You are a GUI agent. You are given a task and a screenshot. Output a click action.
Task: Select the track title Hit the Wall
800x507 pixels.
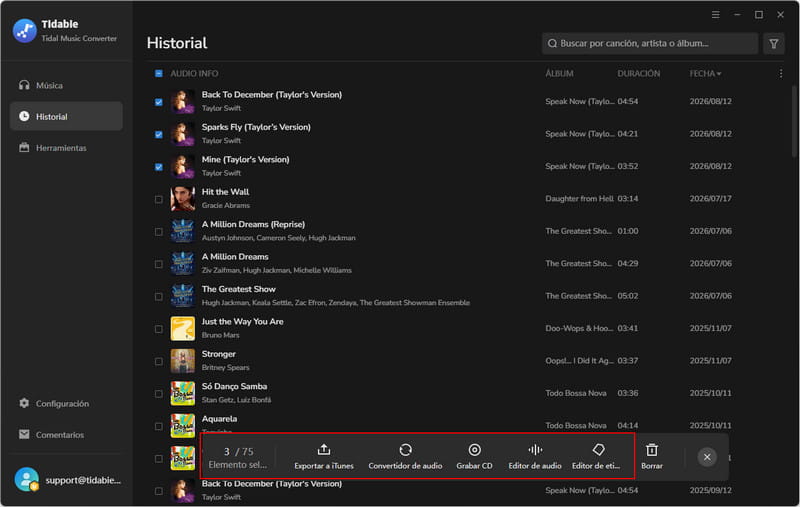[x=225, y=192]
